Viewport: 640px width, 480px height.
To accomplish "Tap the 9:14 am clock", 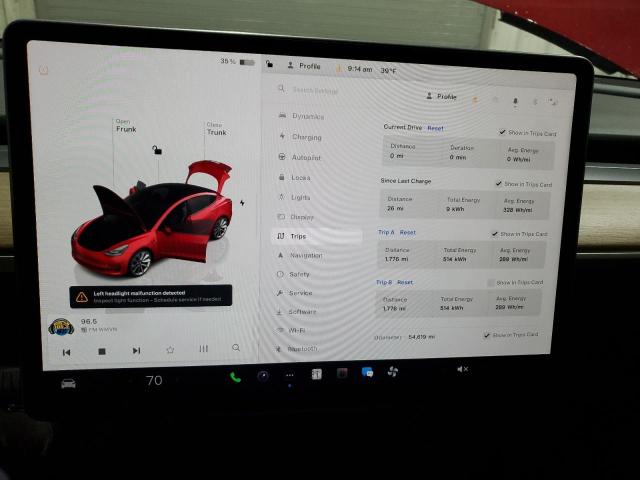I will click(x=360, y=69).
